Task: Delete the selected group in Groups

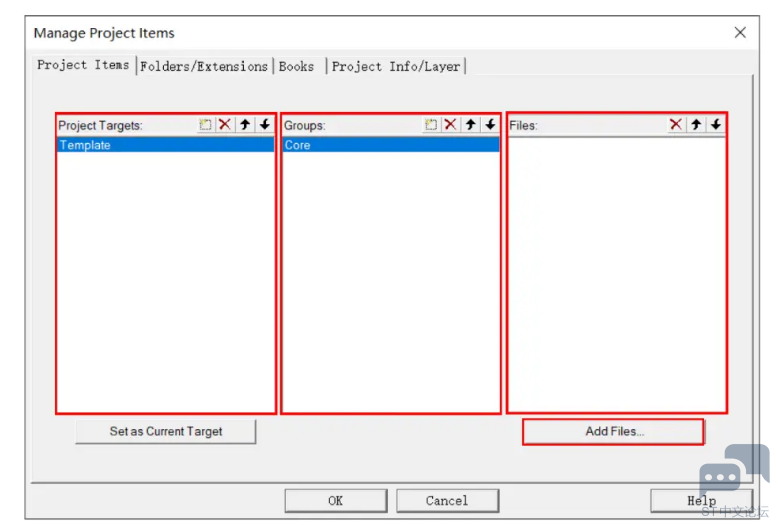Action: coord(451,125)
